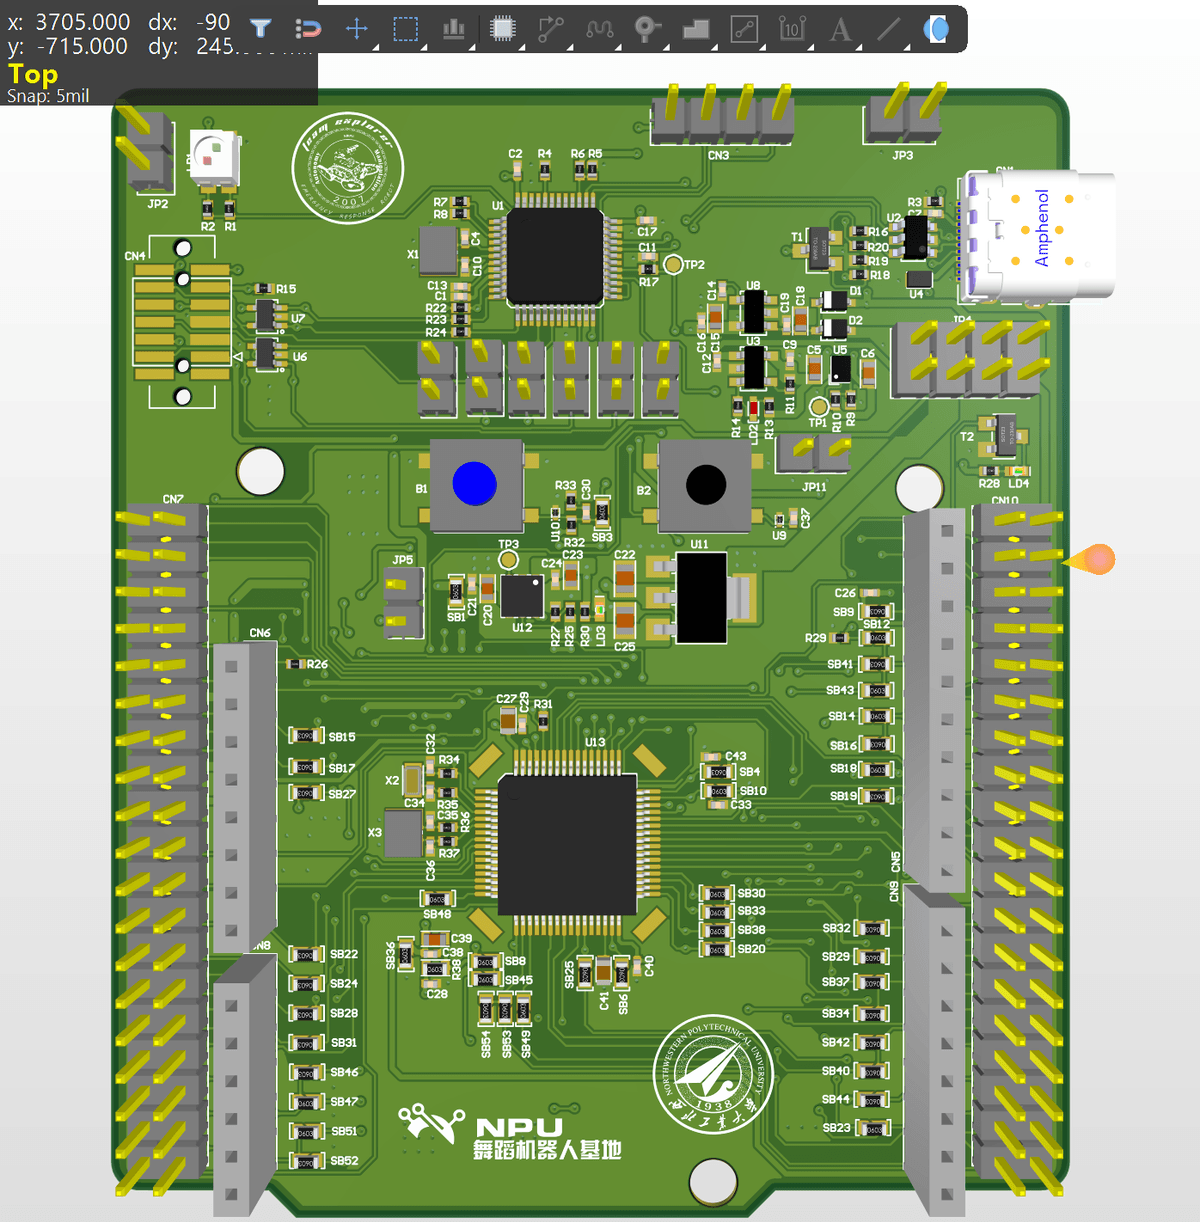1200x1222 pixels.
Task: Open the selection filter funnel icon
Action: point(260,29)
